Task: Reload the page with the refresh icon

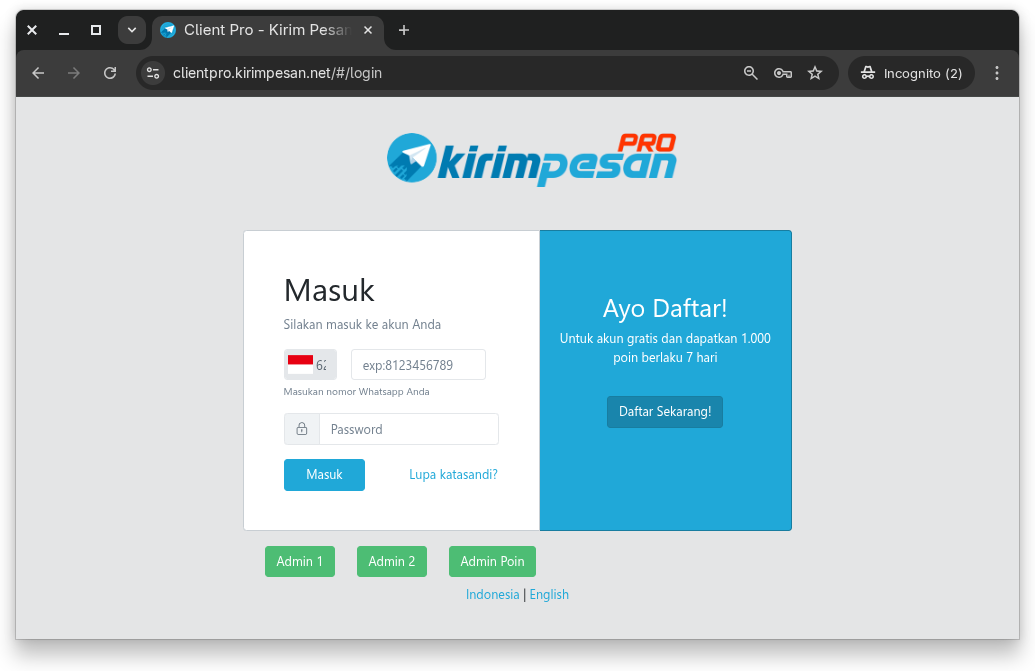Action: pyautogui.click(x=110, y=73)
